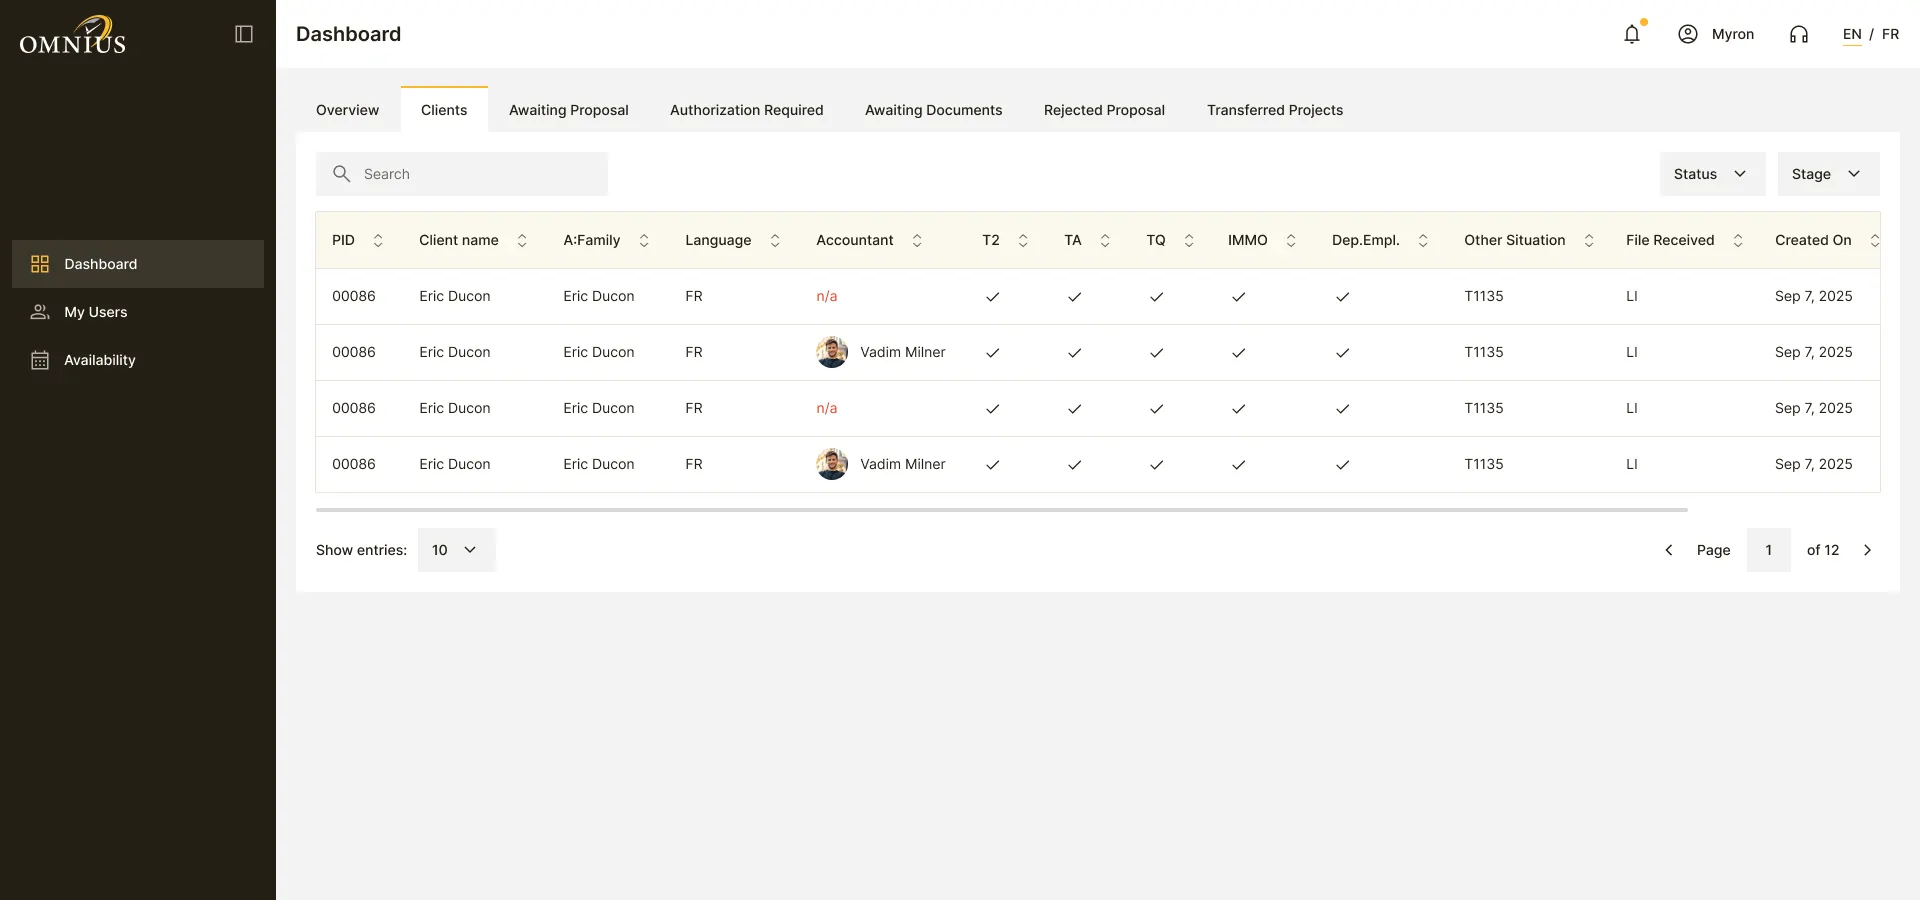Click the headset support icon
Viewport: 1920px width, 900px height.
pyautogui.click(x=1799, y=34)
